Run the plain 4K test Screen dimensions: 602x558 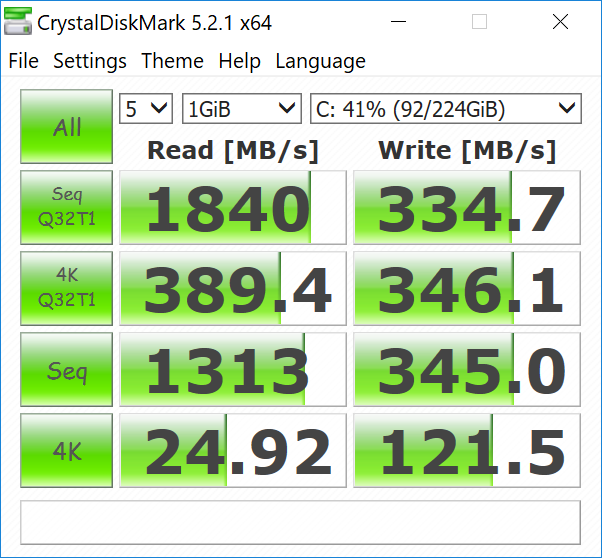click(x=66, y=450)
